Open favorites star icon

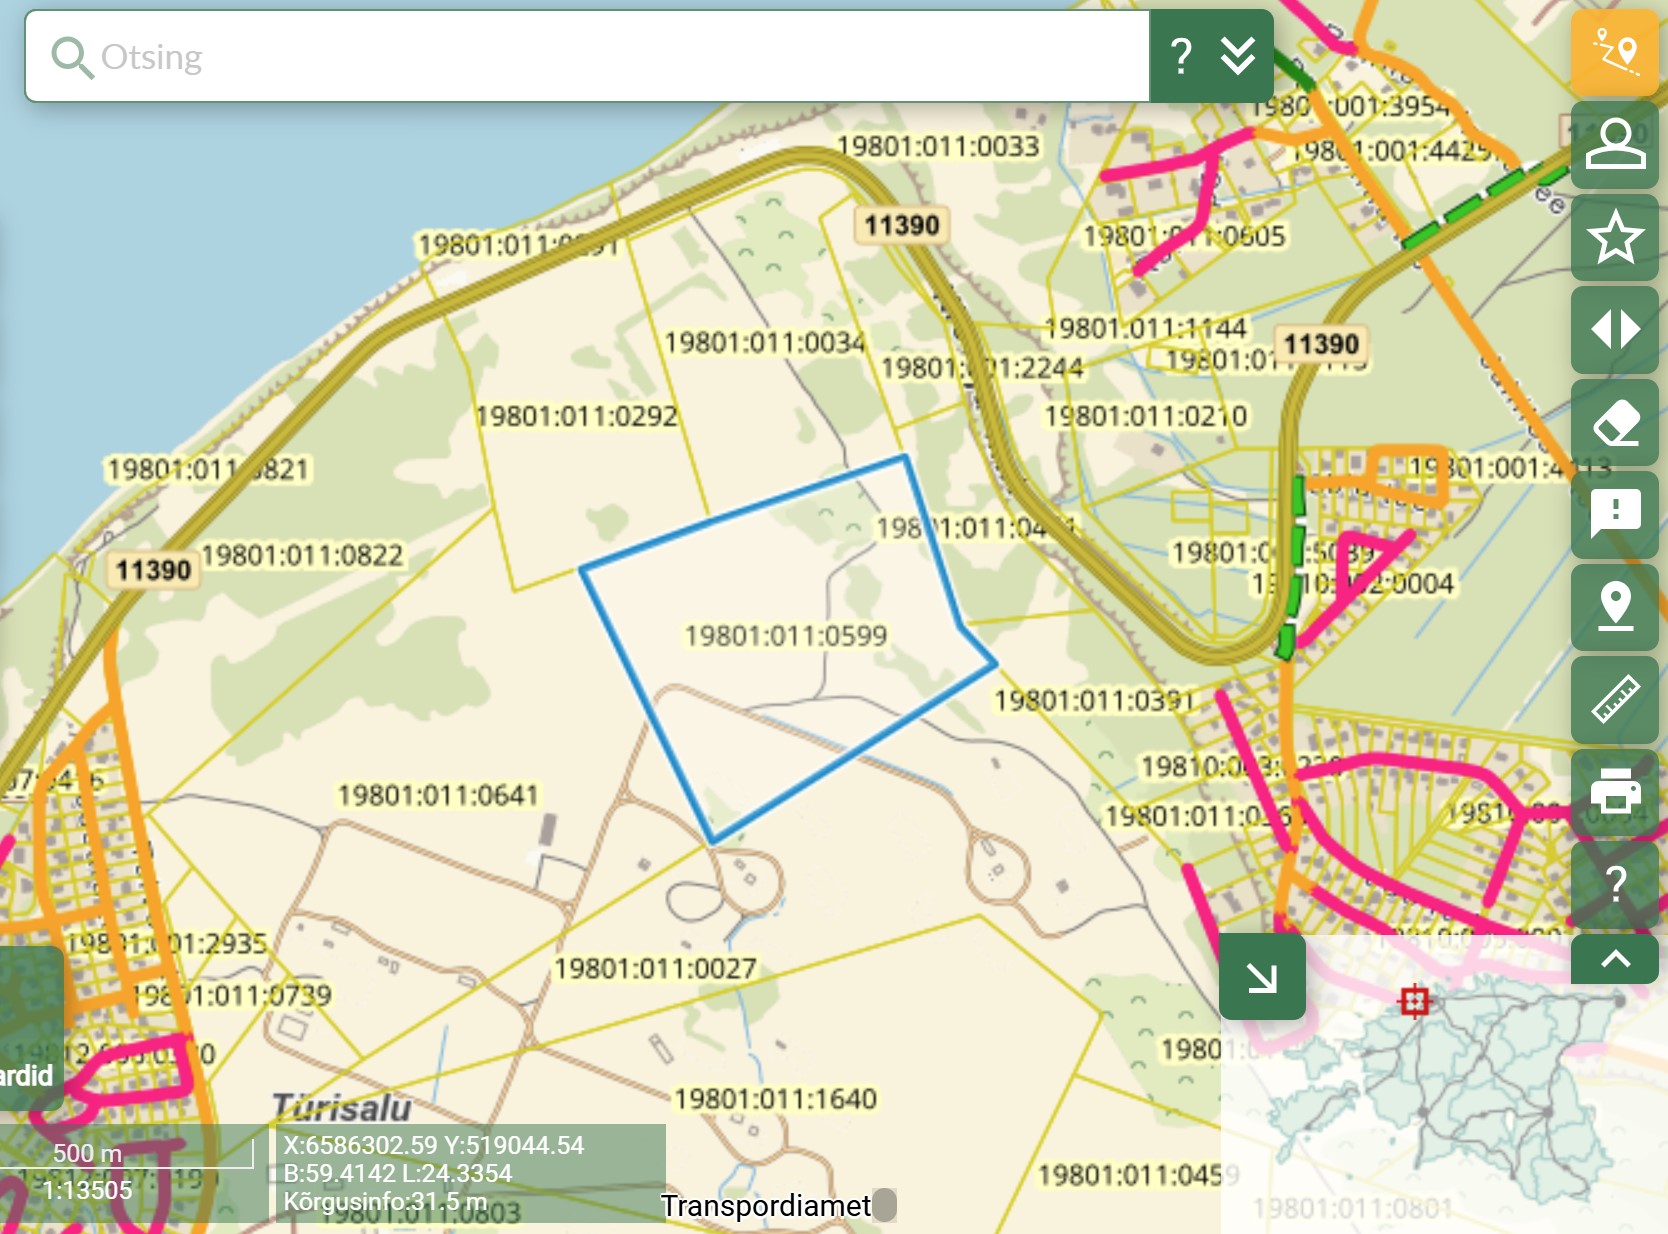(1615, 237)
